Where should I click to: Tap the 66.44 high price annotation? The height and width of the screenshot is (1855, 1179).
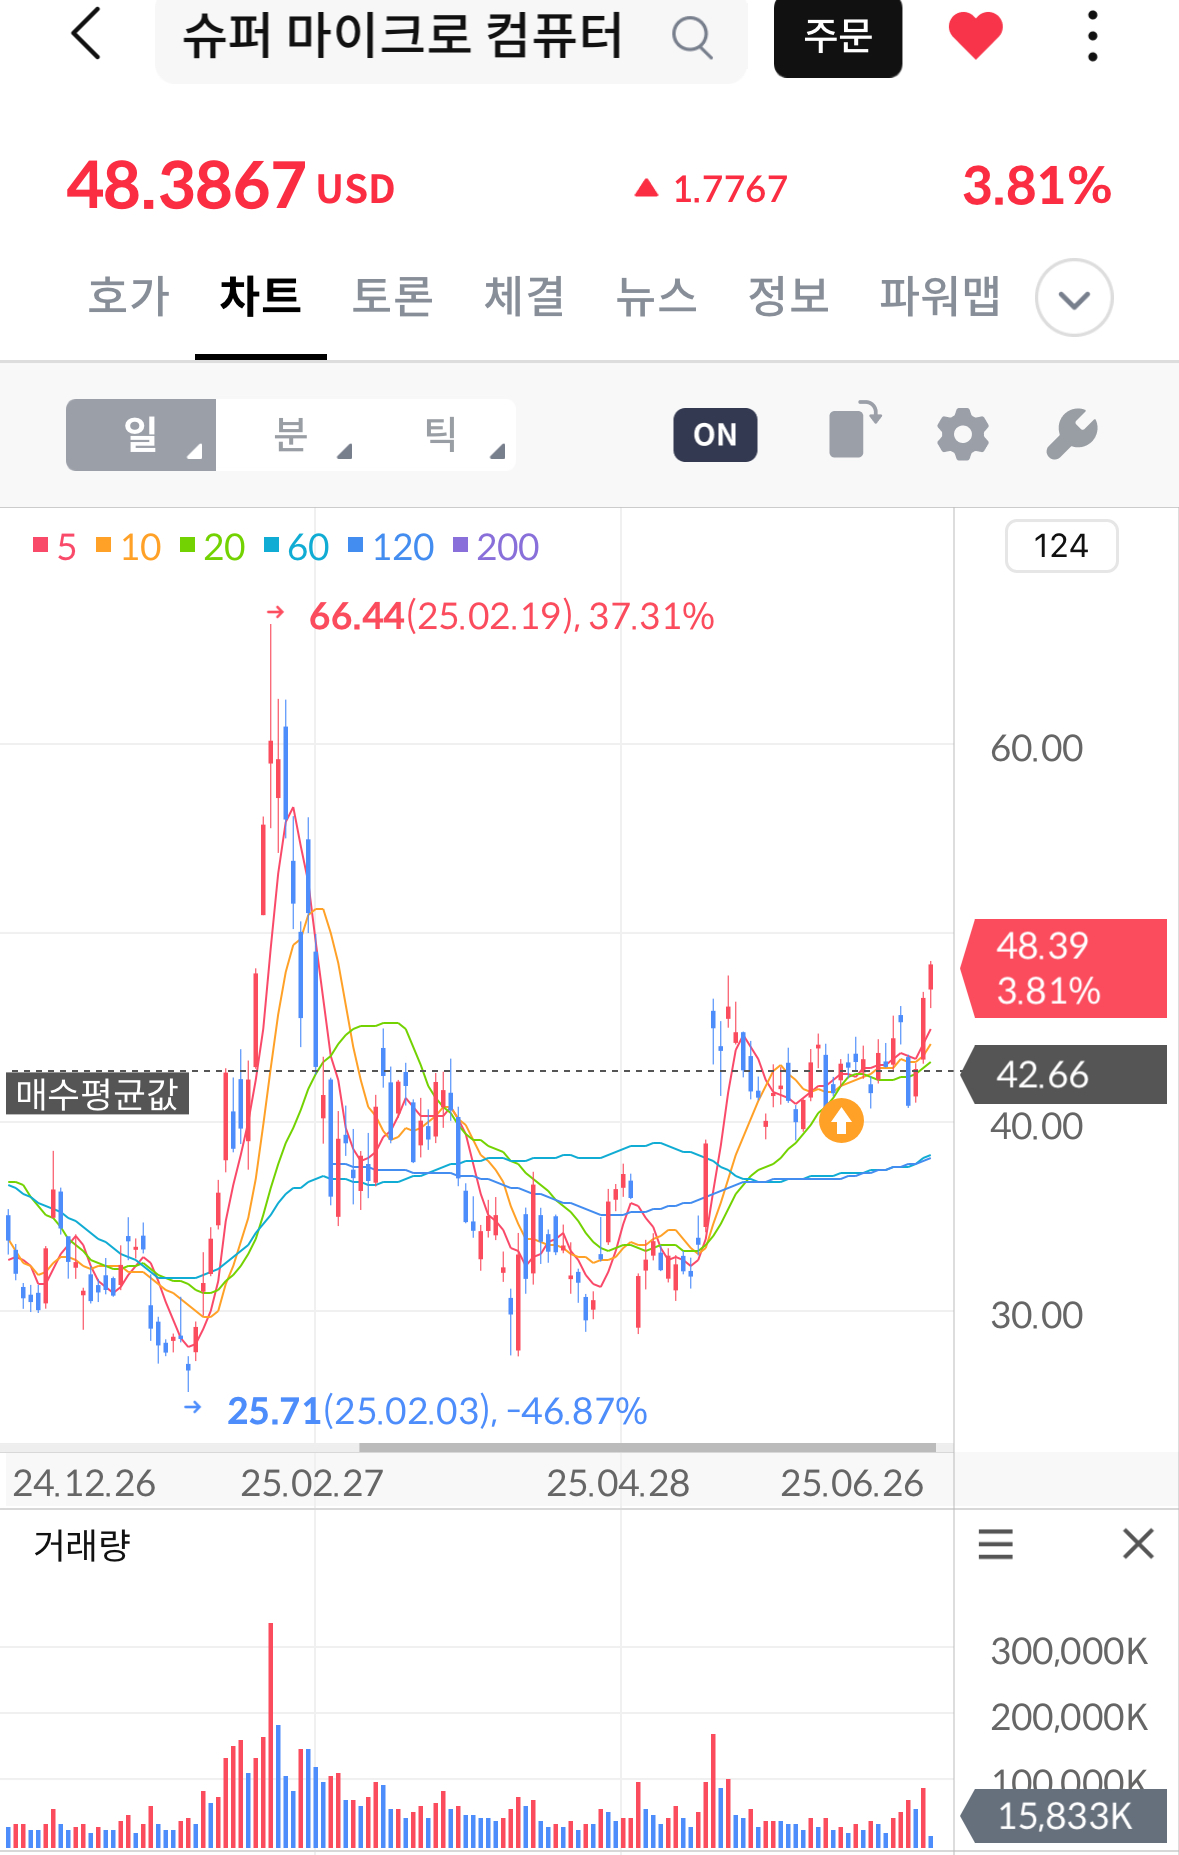511,616
